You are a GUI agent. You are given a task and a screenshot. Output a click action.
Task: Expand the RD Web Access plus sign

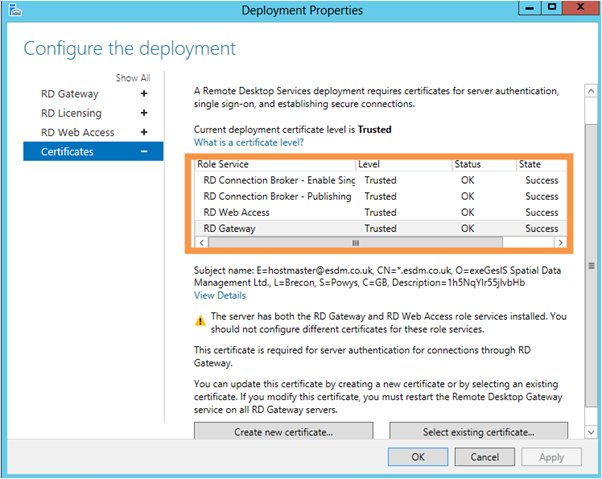tap(144, 132)
